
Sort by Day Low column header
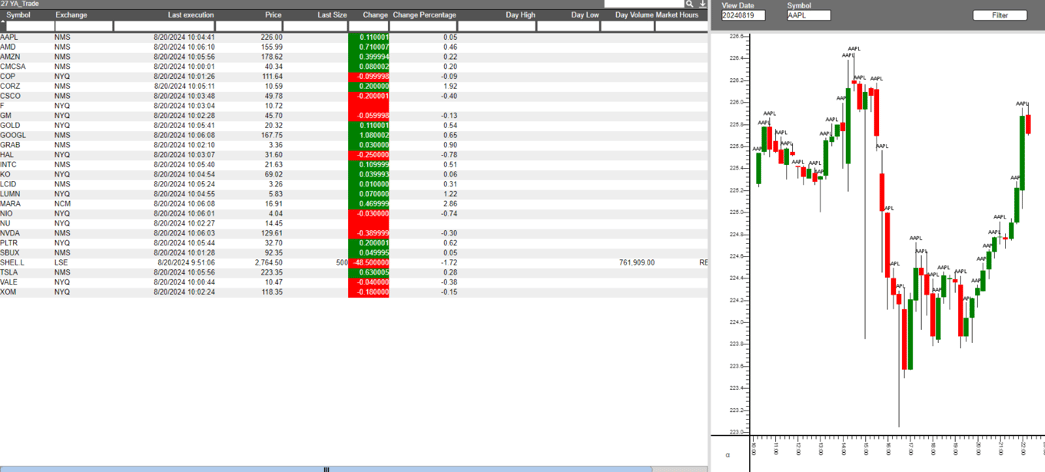click(585, 15)
